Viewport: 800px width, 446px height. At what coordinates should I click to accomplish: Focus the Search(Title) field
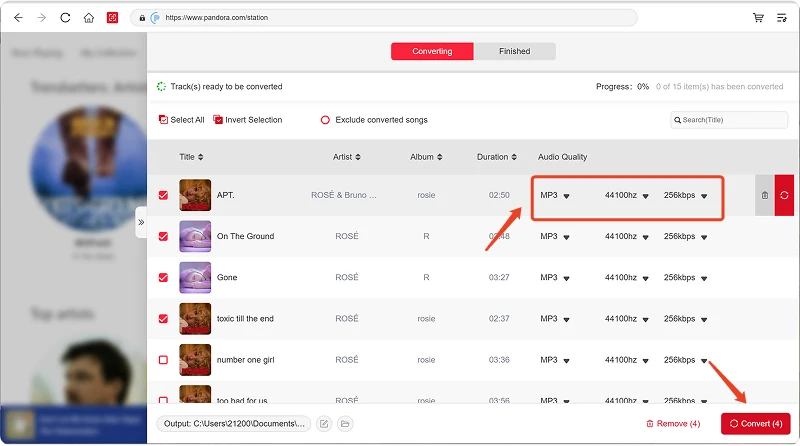tap(729, 120)
